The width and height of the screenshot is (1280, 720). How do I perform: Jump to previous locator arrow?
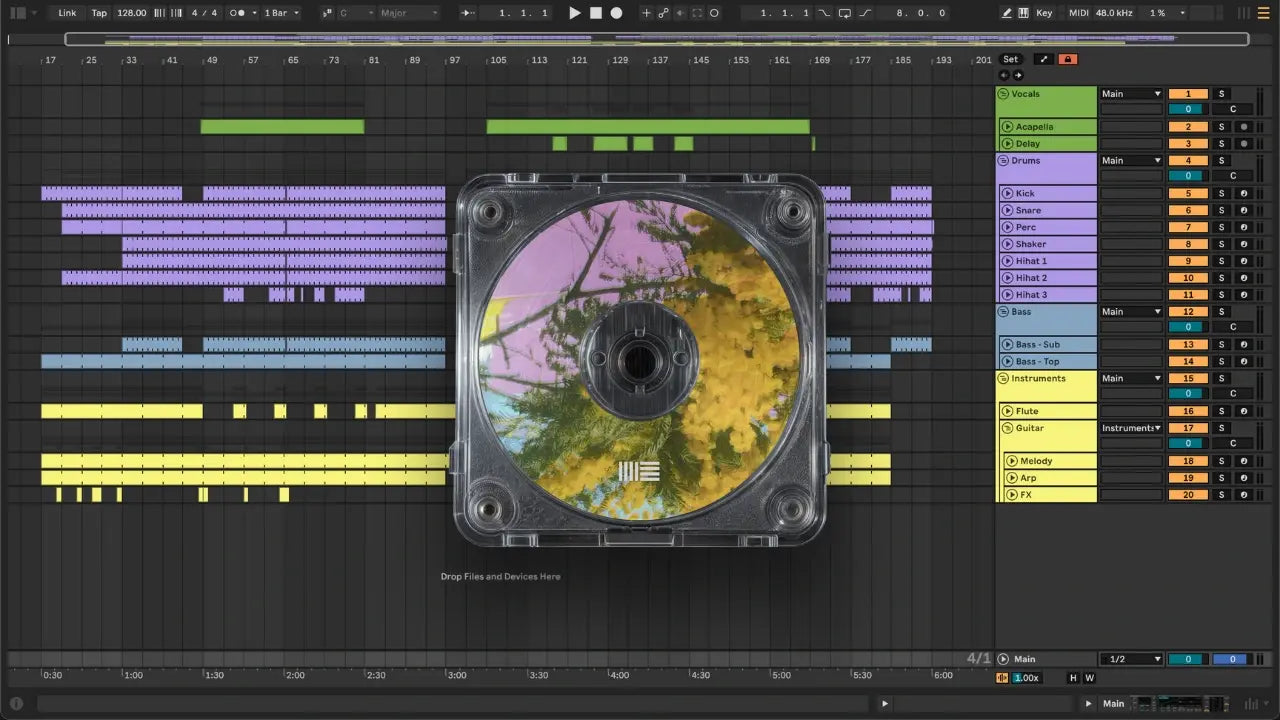(1004, 75)
